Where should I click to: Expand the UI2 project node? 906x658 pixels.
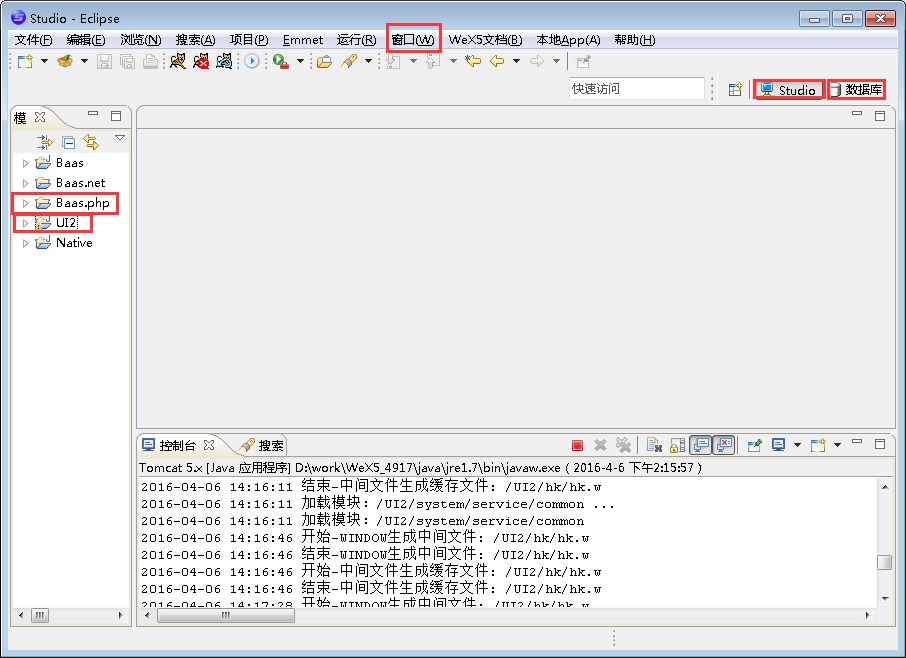click(x=24, y=222)
